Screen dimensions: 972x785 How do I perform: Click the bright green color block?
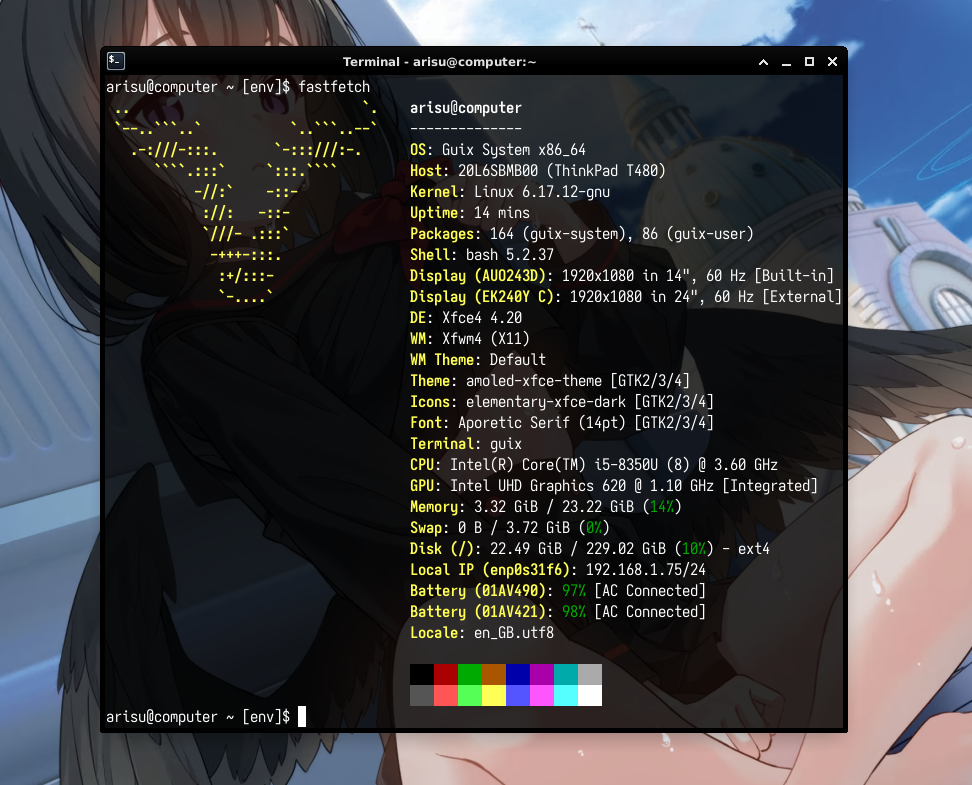pyautogui.click(x=470, y=696)
